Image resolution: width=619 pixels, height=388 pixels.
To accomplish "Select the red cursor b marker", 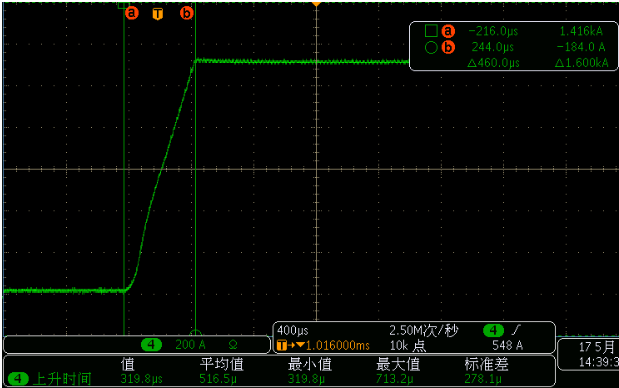I will coord(187,13).
